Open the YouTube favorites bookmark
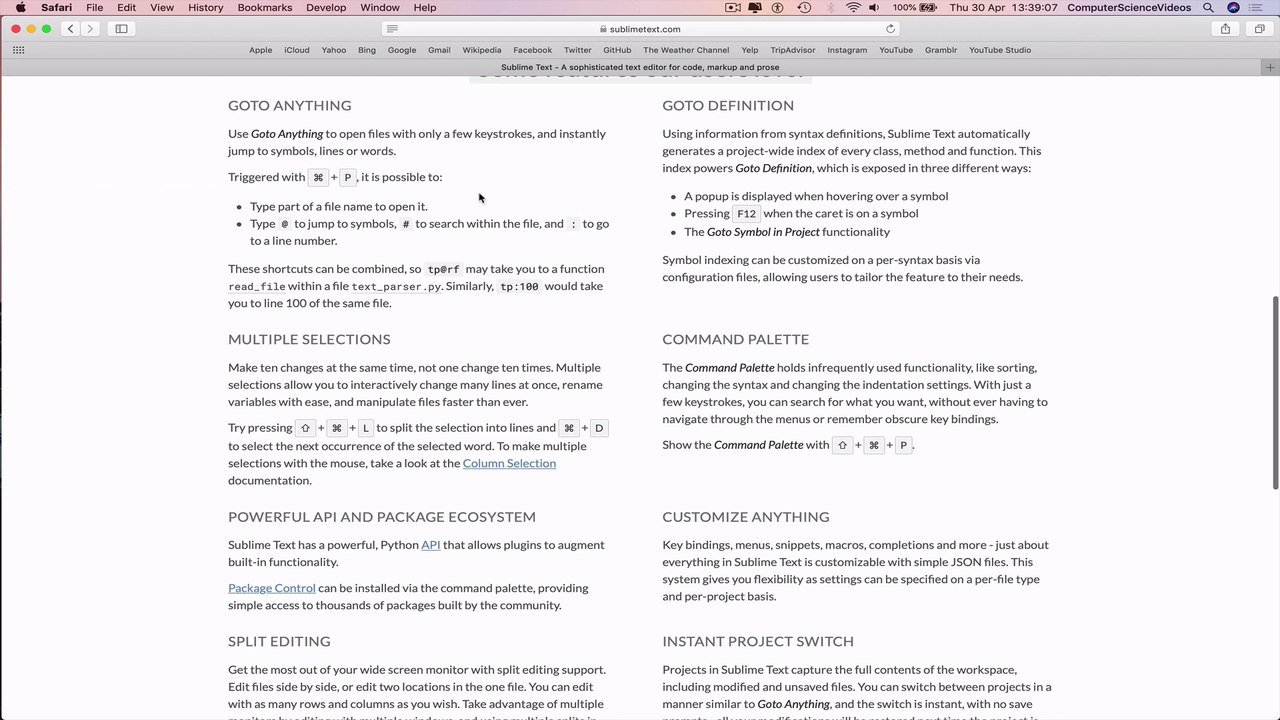 [896, 50]
